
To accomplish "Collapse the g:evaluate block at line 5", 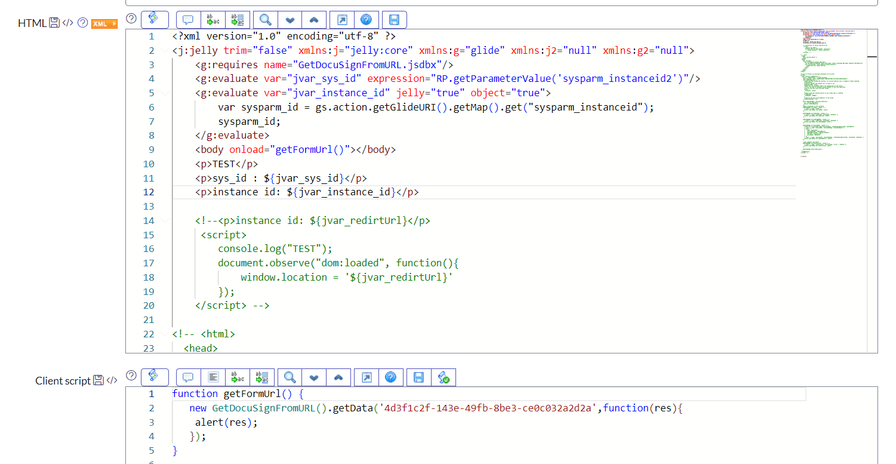I will [x=165, y=93].
